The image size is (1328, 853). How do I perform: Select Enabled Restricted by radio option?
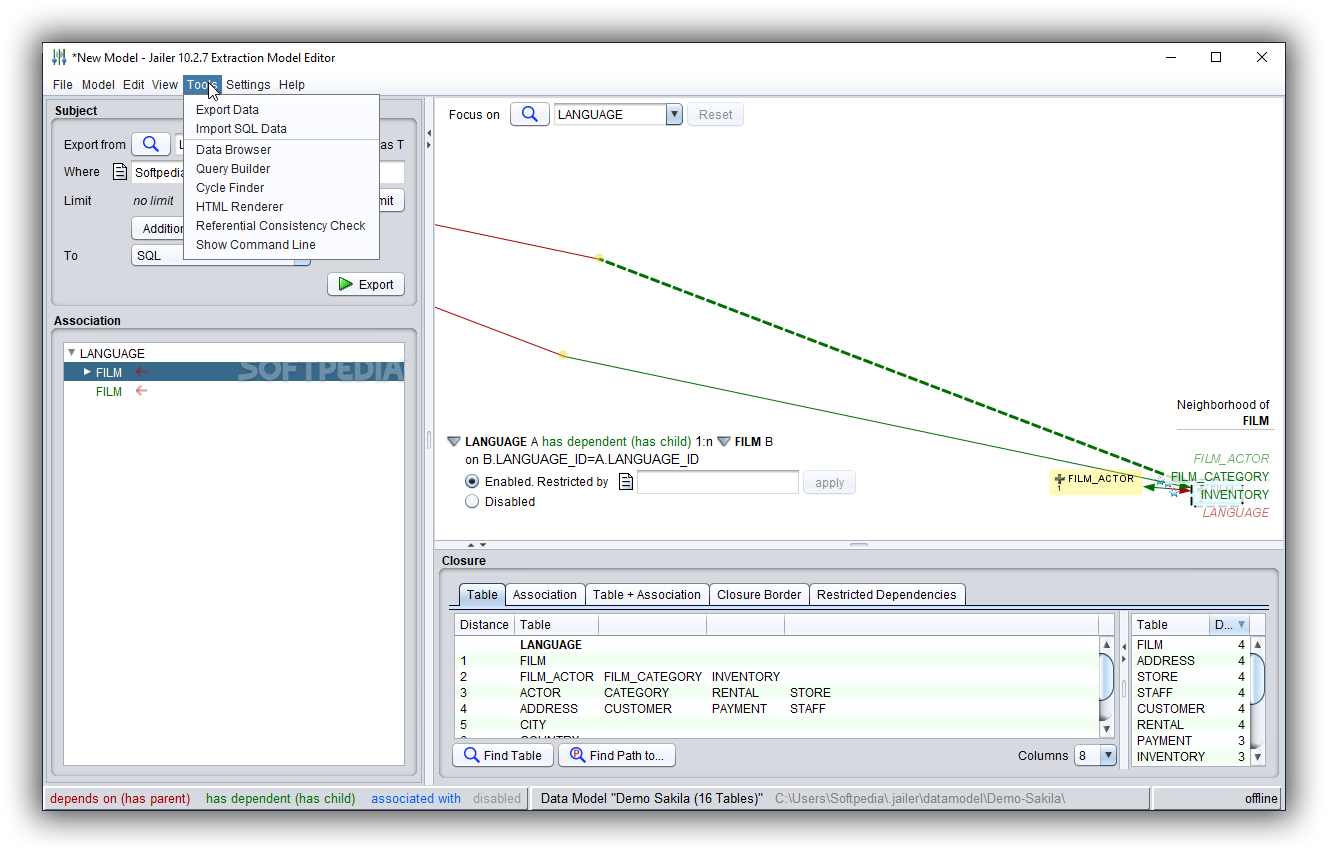pyautogui.click(x=472, y=482)
